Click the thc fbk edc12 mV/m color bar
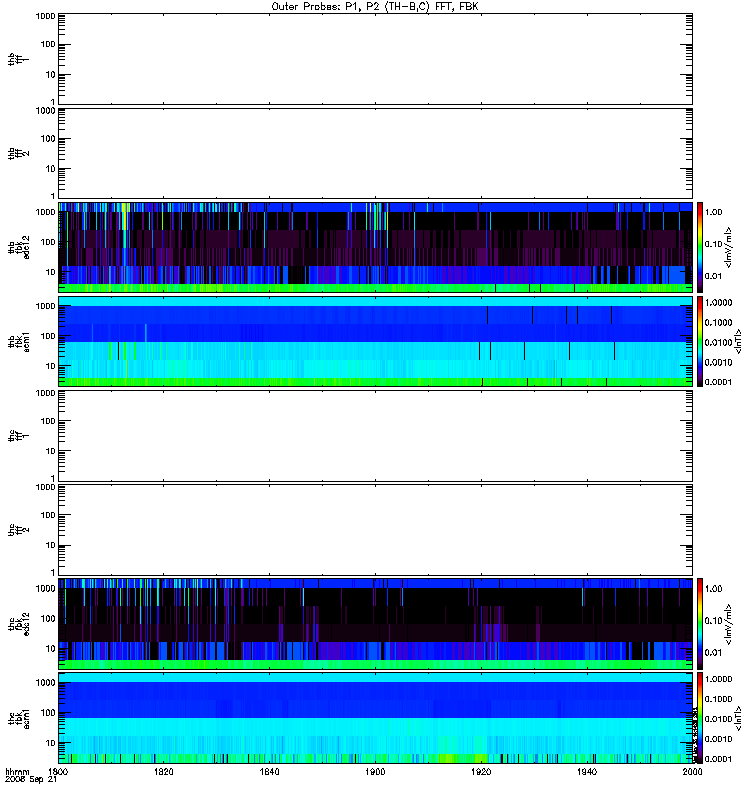Viewport: 750px width, 800px height. (x=700, y=623)
